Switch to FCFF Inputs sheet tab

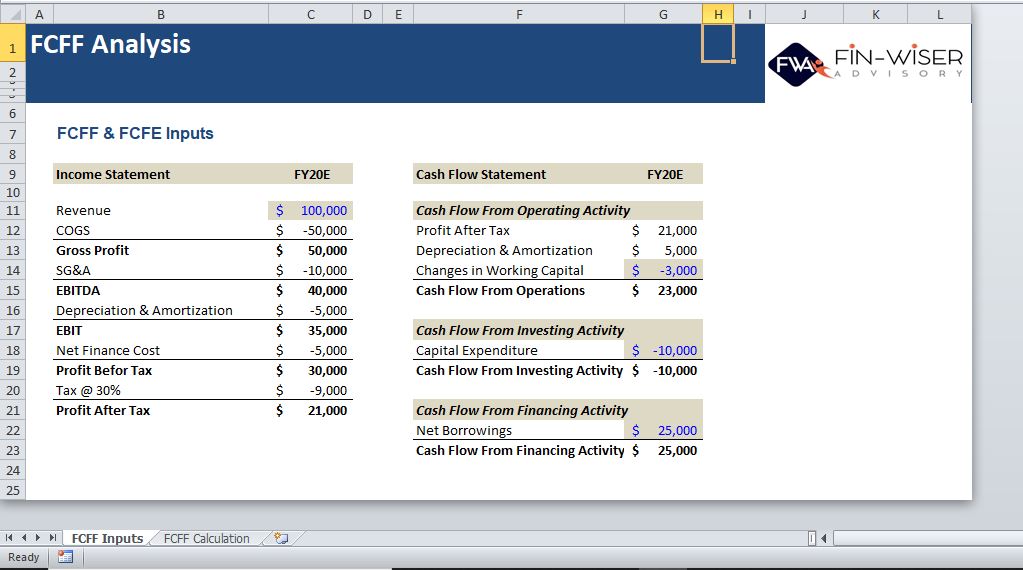[x=107, y=538]
